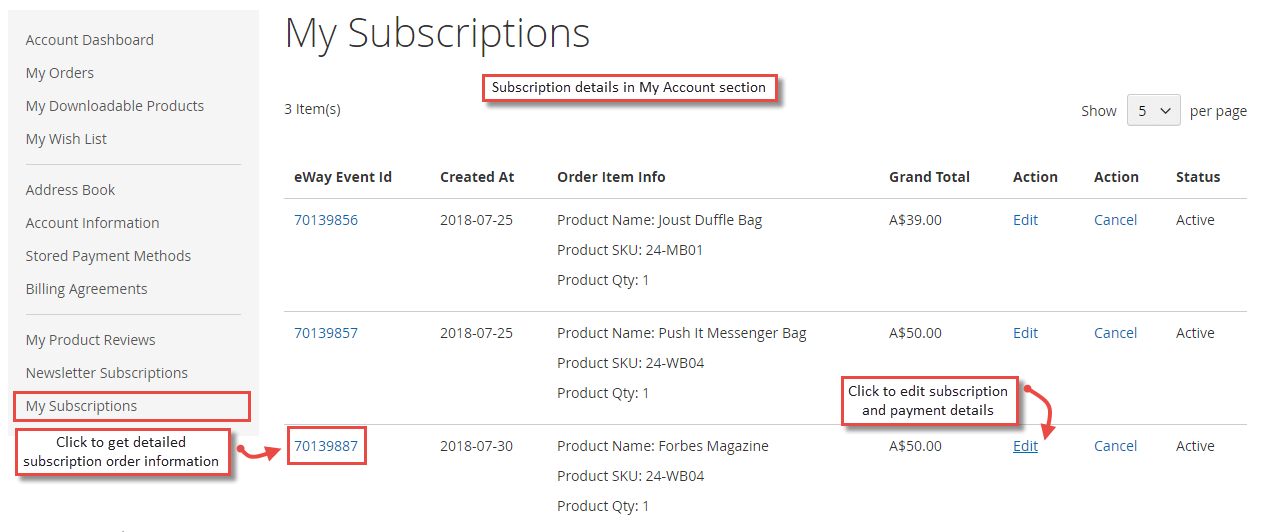1261x532 pixels.
Task: Open My Downloadable Products page
Action: pos(115,106)
